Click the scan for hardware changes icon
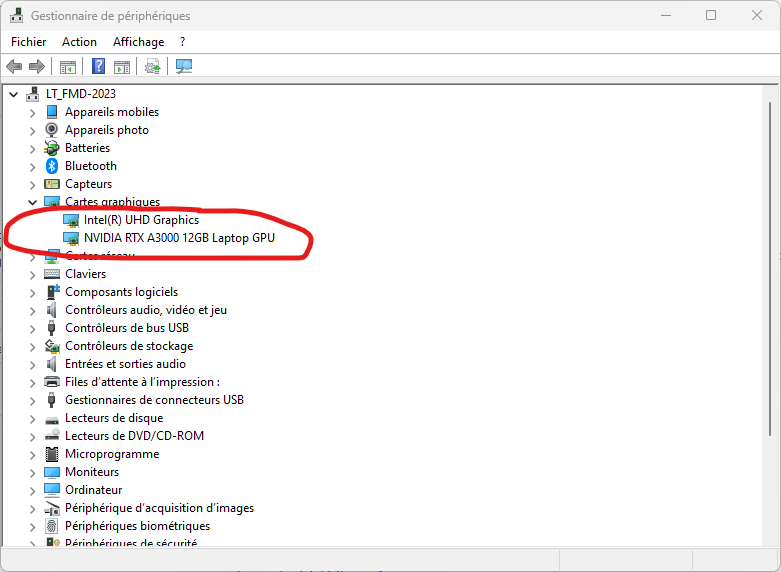781x572 pixels. click(184, 67)
